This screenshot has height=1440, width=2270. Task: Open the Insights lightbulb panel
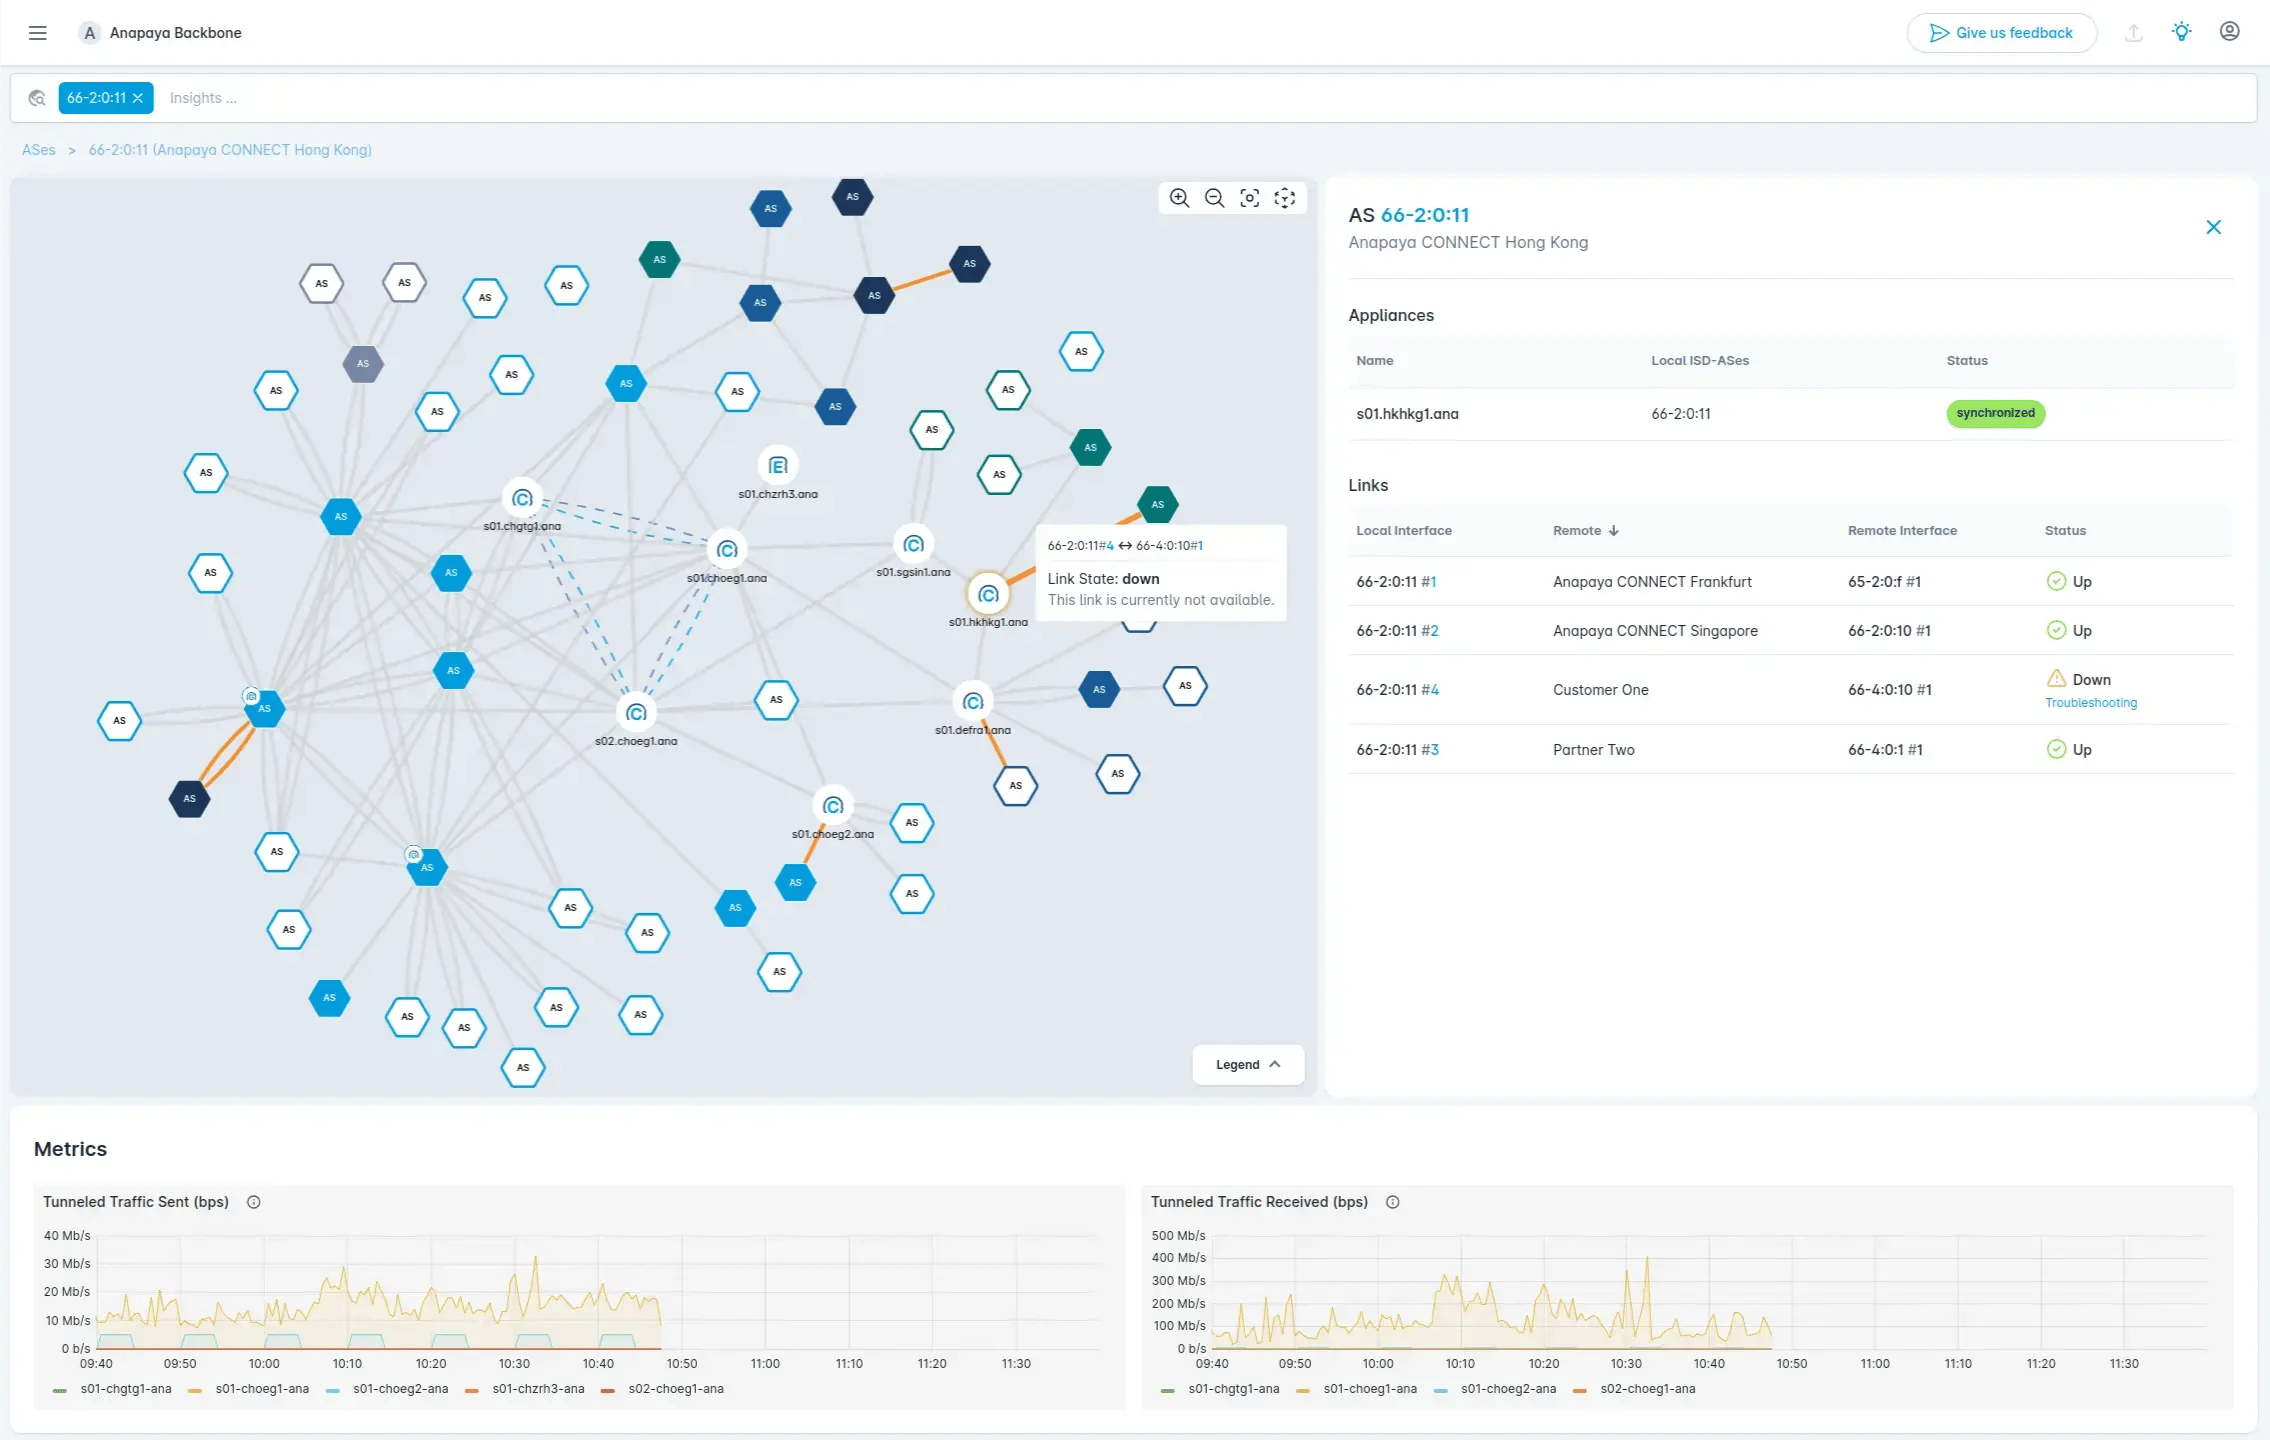[x=2181, y=31]
